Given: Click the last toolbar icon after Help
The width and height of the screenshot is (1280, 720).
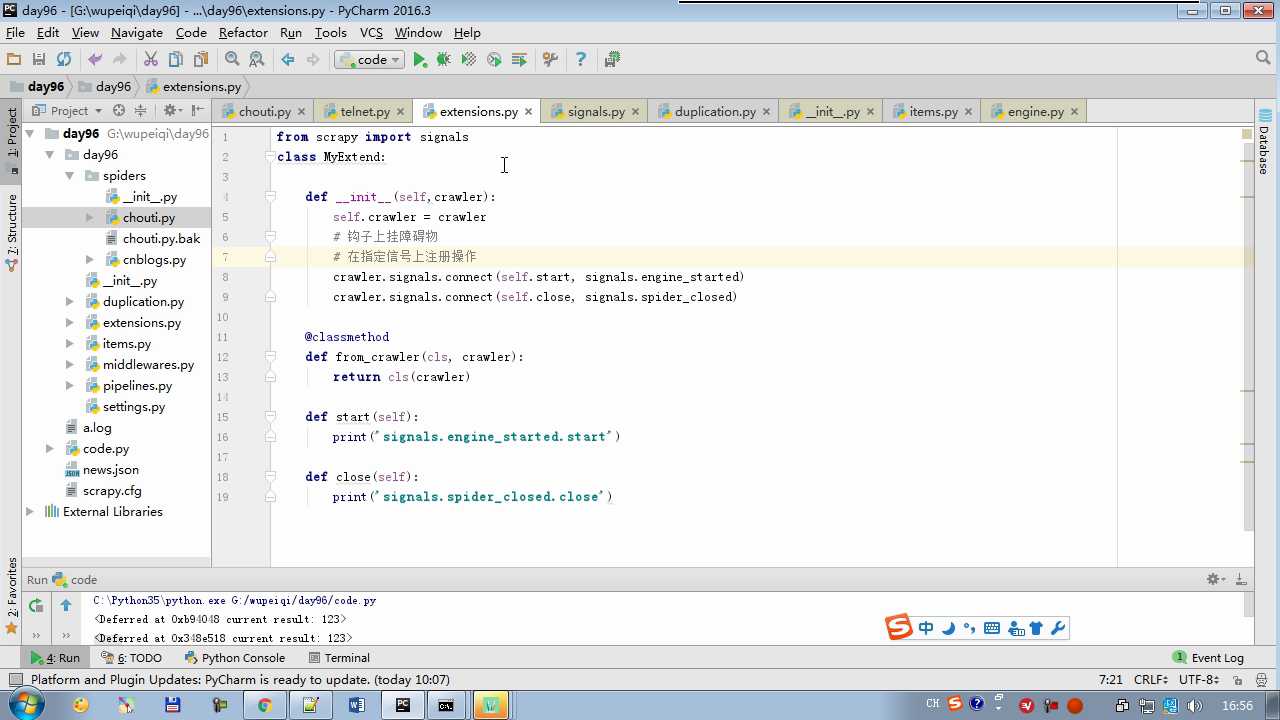Looking at the screenshot, I should click(612, 60).
